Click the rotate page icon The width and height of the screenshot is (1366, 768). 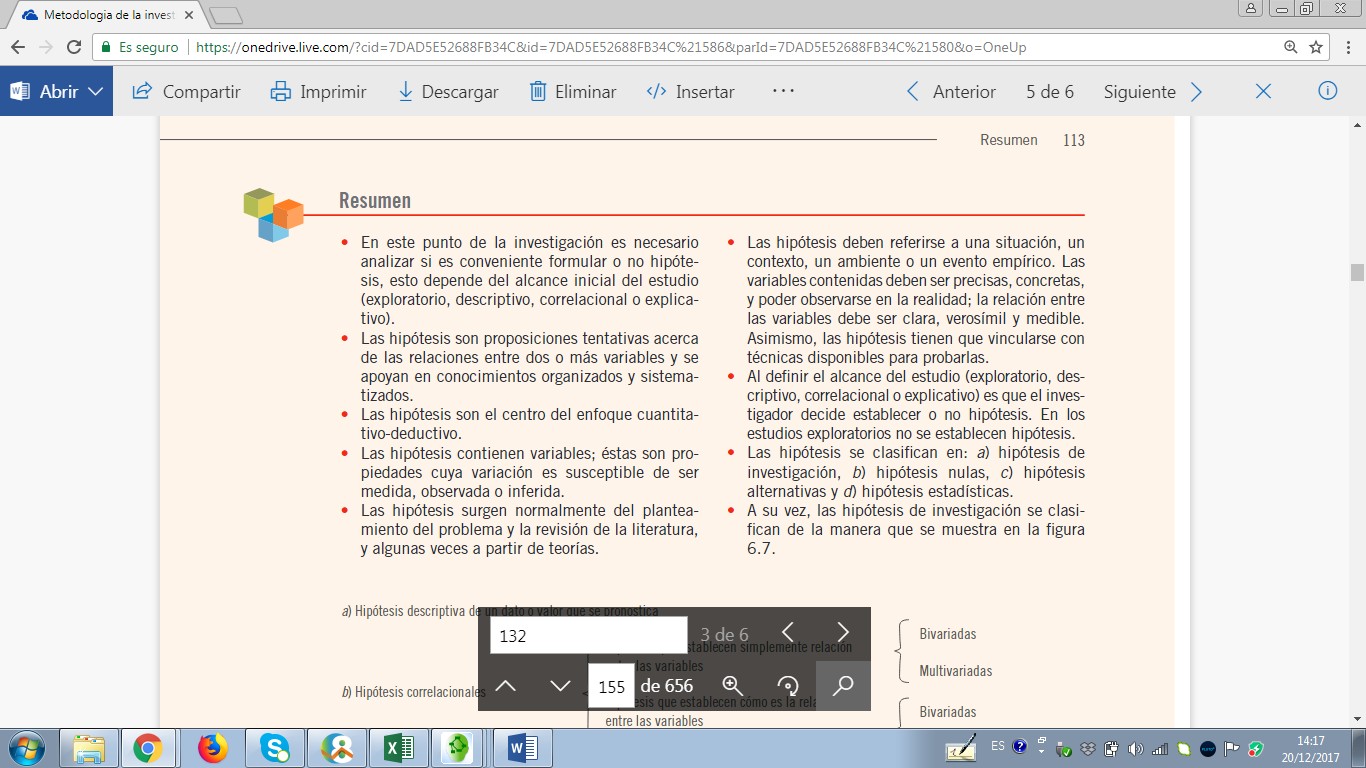(787, 686)
